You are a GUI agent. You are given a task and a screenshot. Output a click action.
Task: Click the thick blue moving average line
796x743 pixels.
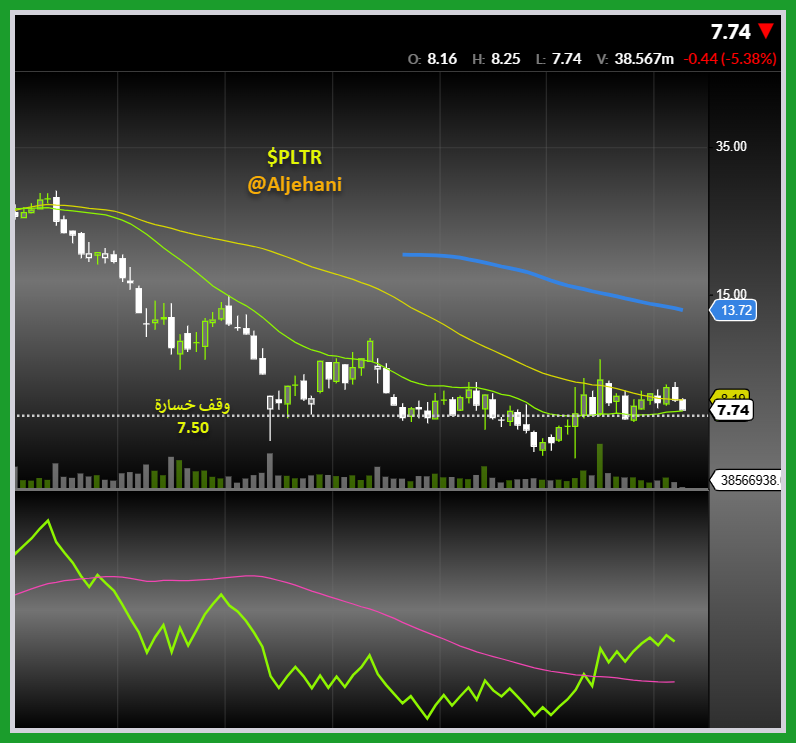(x=542, y=277)
